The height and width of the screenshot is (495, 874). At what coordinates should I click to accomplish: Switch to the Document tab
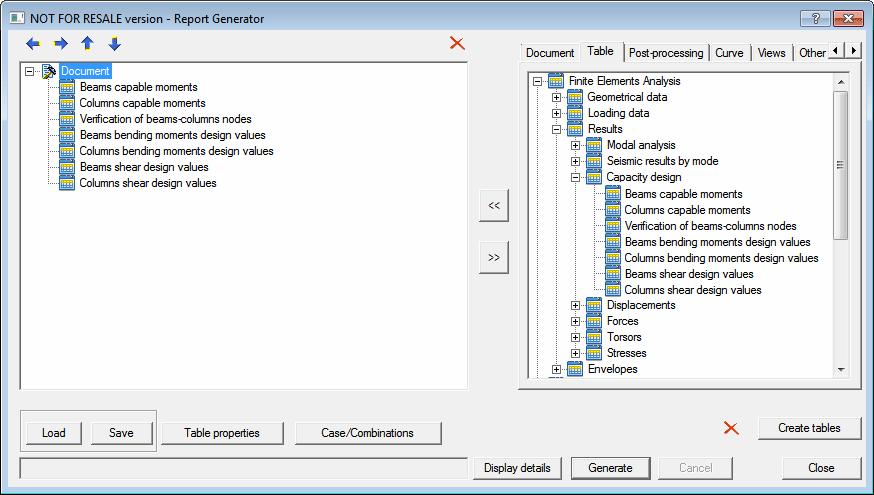click(550, 53)
